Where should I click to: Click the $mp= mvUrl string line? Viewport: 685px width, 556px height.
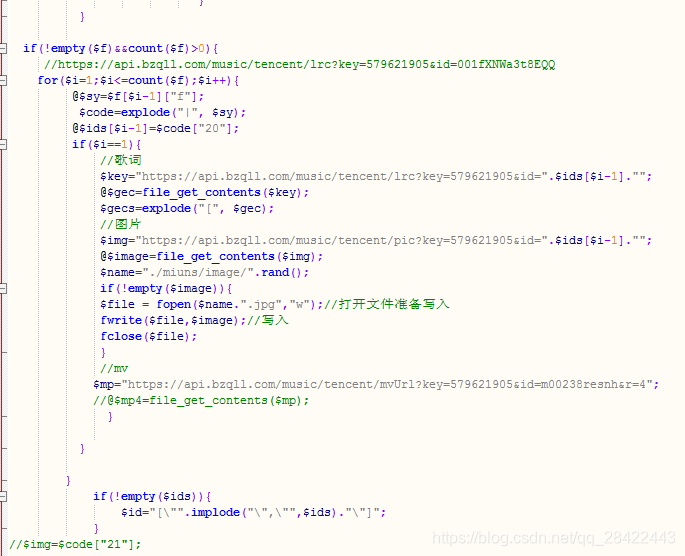point(376,384)
